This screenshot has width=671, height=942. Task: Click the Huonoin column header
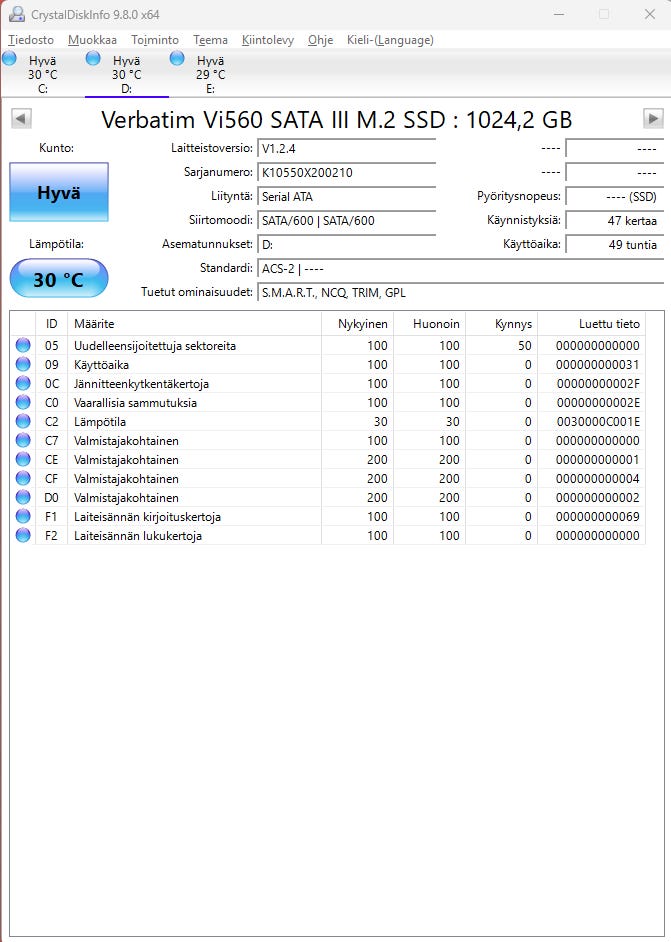point(430,324)
